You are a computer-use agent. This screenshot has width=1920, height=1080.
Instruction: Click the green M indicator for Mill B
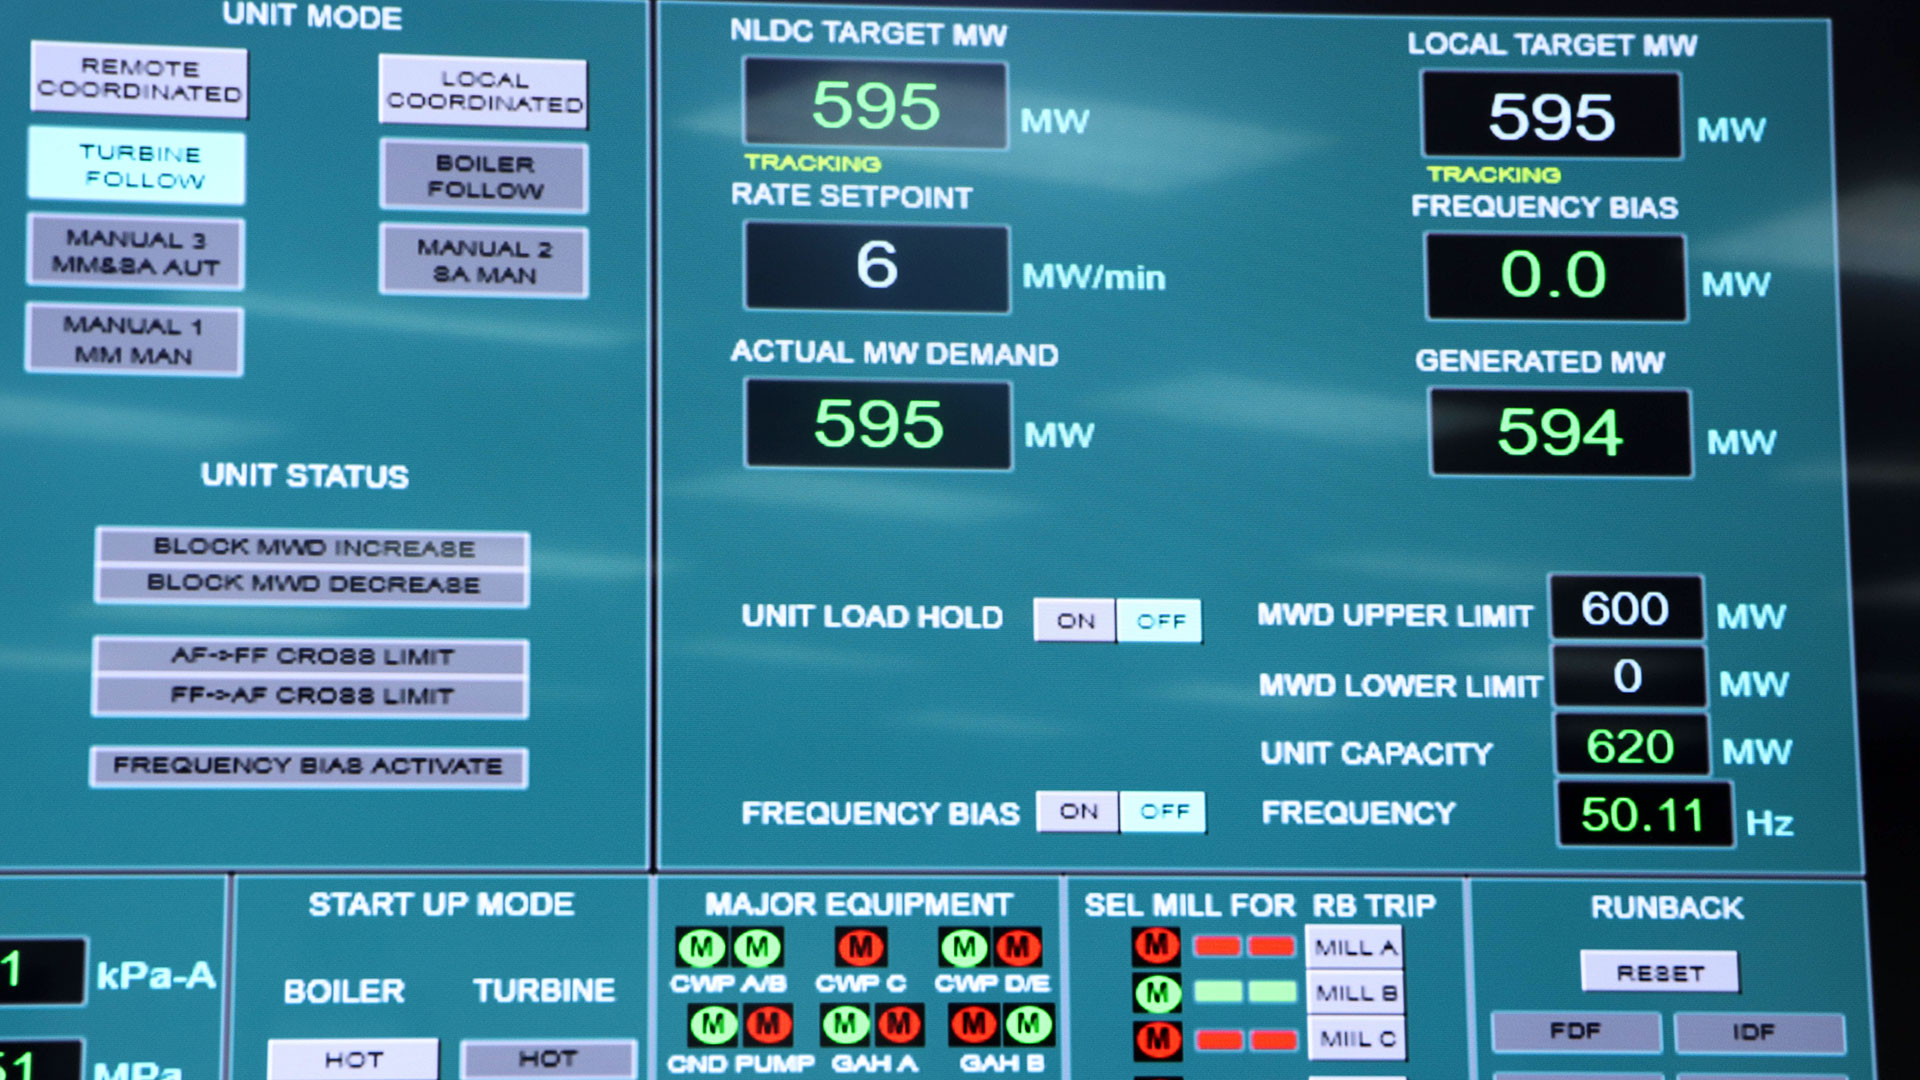pyautogui.click(x=1157, y=993)
